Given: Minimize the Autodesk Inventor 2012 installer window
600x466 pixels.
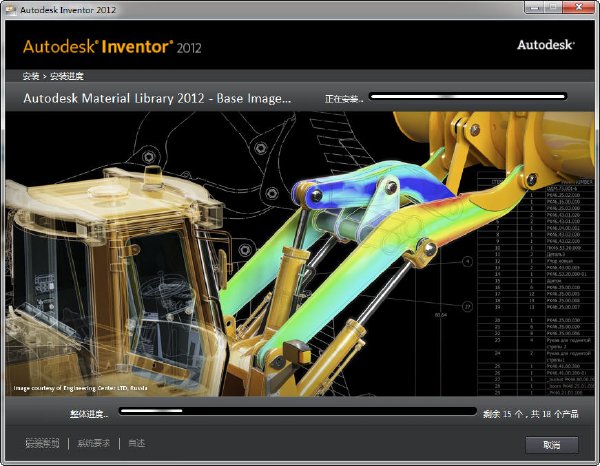Looking at the screenshot, I should click(534, 7).
